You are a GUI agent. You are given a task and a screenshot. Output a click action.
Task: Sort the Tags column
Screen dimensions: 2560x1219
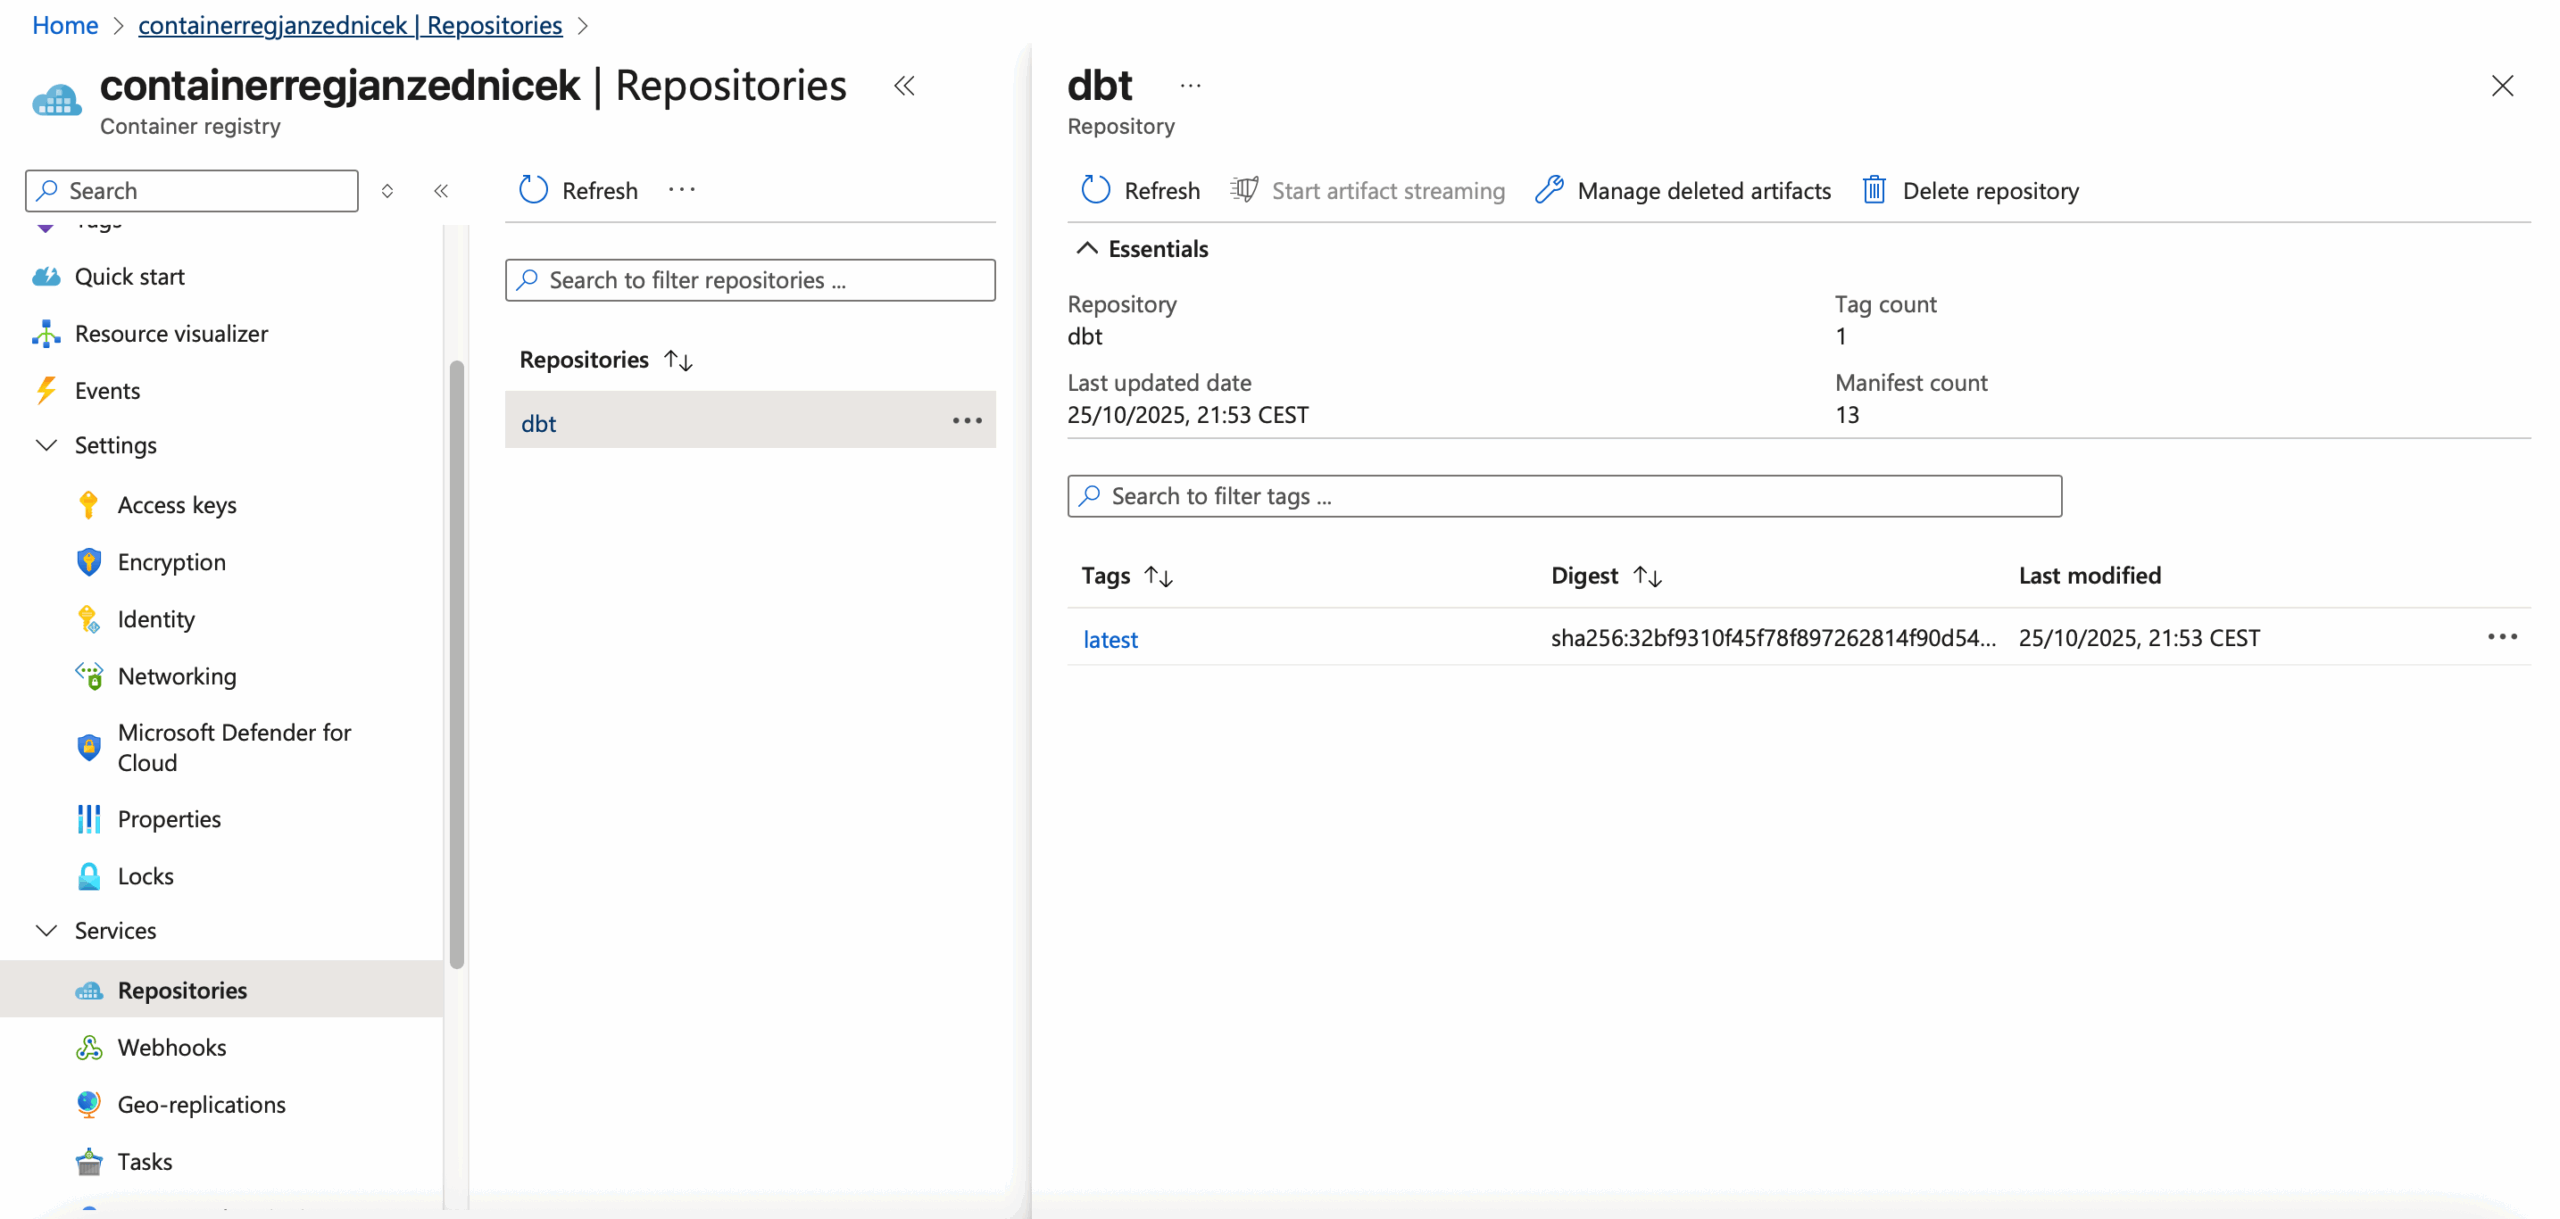(1158, 576)
